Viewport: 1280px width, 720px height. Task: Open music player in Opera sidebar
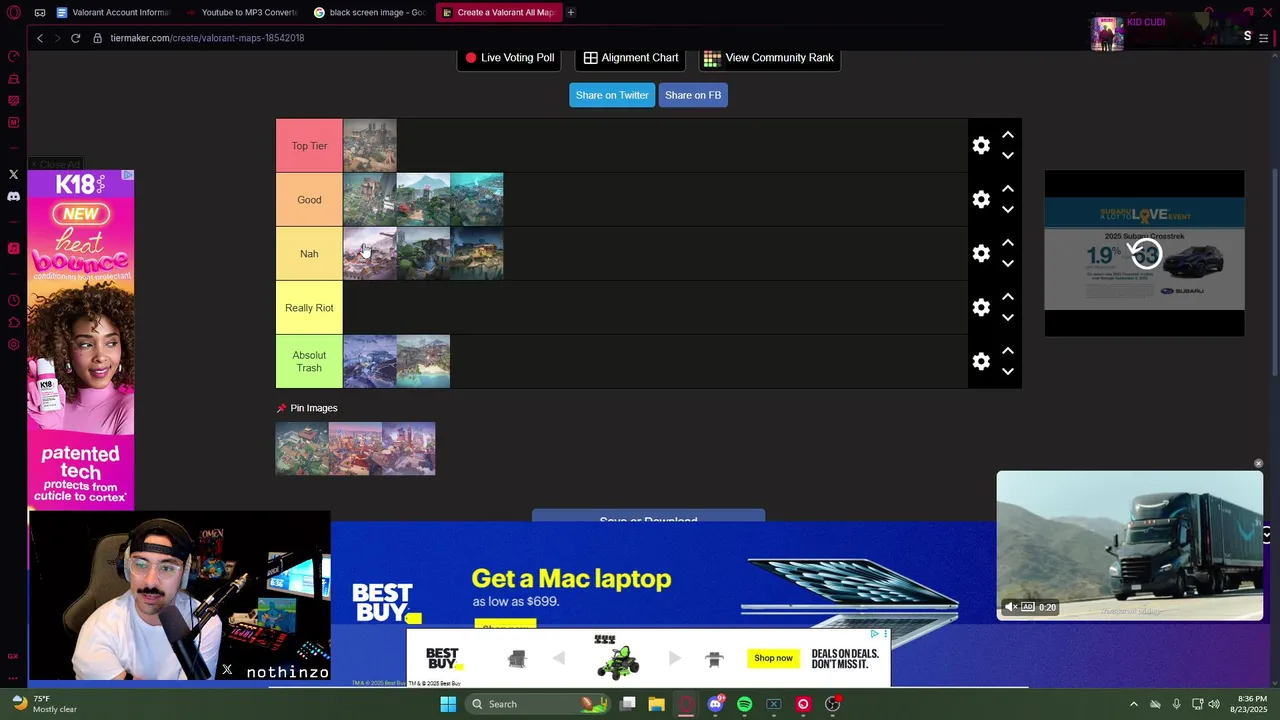tap(14, 248)
